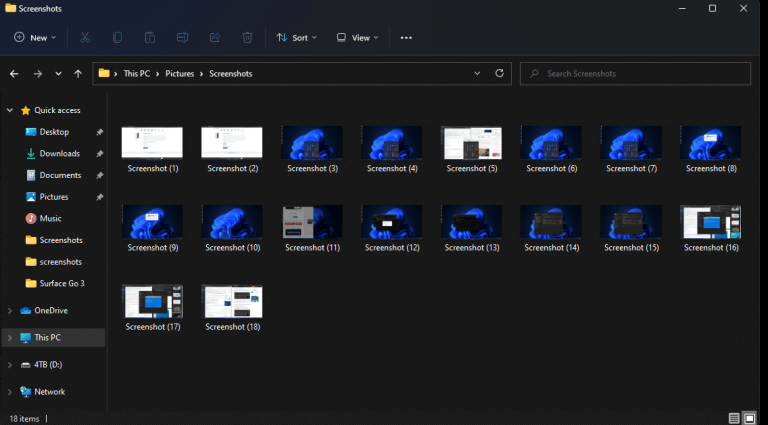Select OneDrive in the navigation pane
The image size is (768, 425).
[x=51, y=311]
